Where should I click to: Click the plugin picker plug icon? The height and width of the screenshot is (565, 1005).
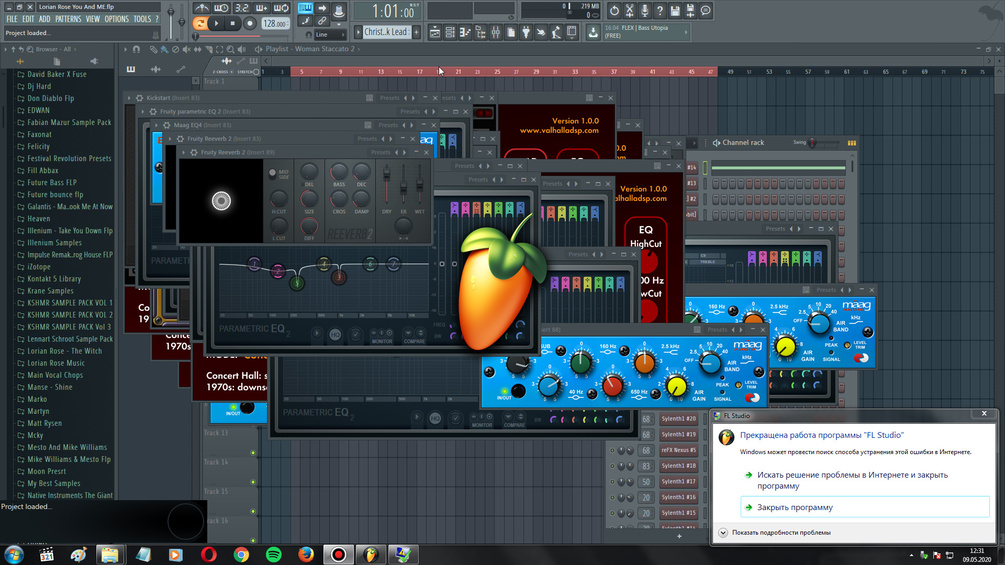click(x=526, y=32)
